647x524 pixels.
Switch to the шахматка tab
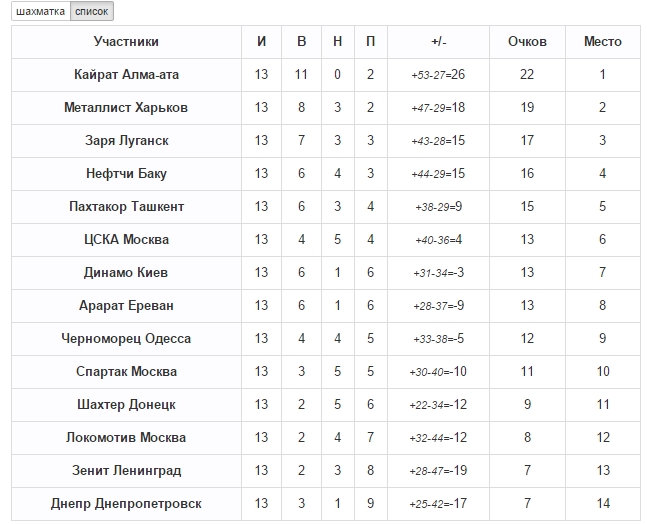(x=41, y=12)
